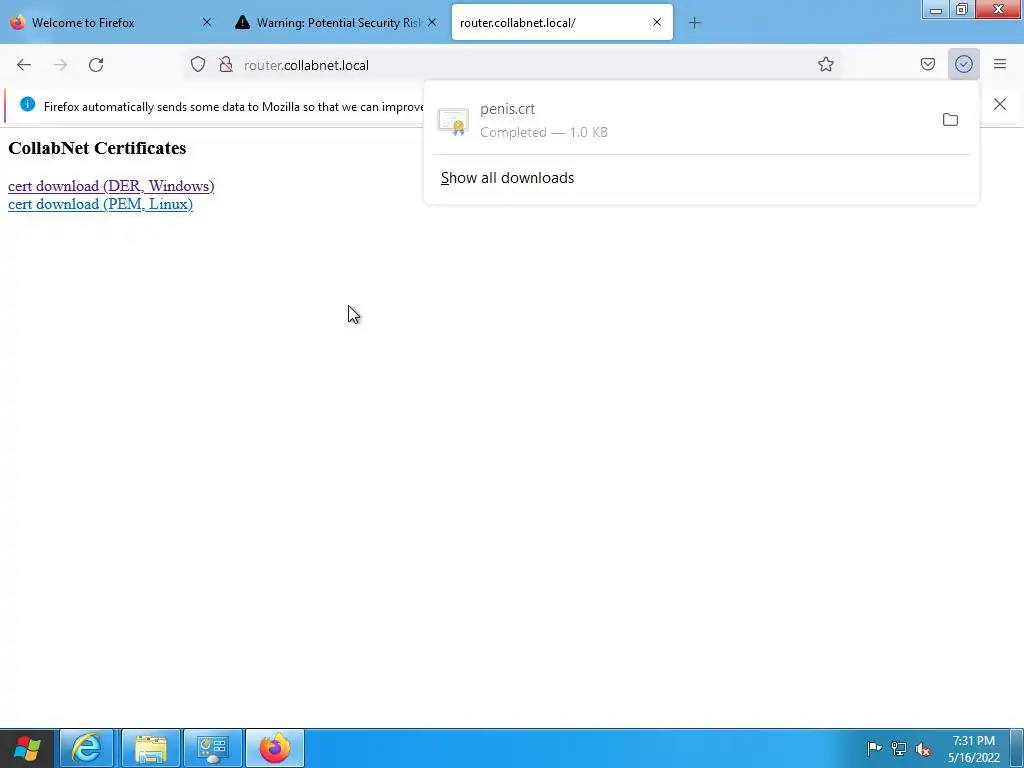Show penis.crt in its folder
Image resolution: width=1024 pixels, height=768 pixels.
[950, 120]
